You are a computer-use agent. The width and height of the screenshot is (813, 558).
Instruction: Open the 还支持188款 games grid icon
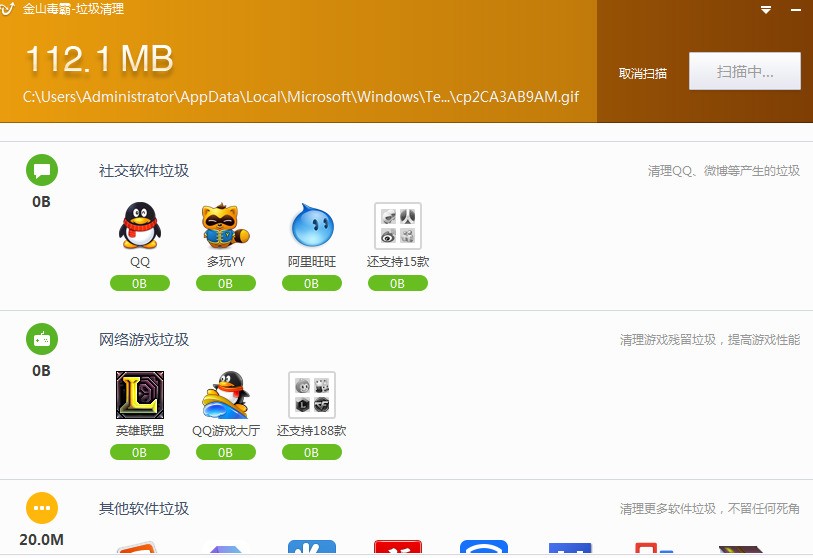point(312,395)
